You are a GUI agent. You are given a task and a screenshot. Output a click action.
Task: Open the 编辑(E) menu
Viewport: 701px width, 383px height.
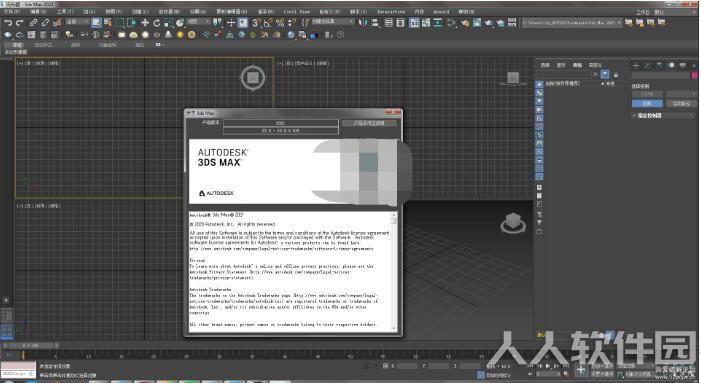38,12
